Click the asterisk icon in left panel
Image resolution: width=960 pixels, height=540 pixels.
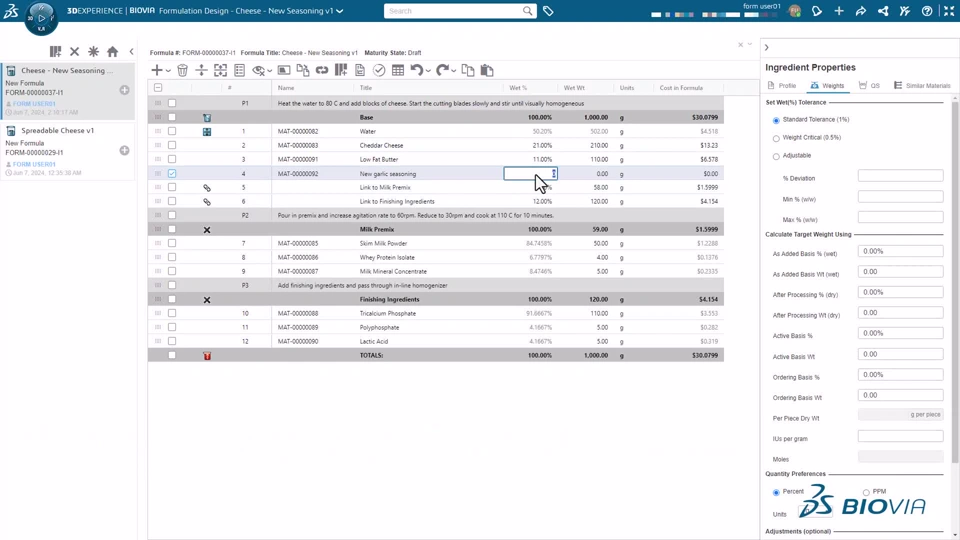[x=94, y=52]
